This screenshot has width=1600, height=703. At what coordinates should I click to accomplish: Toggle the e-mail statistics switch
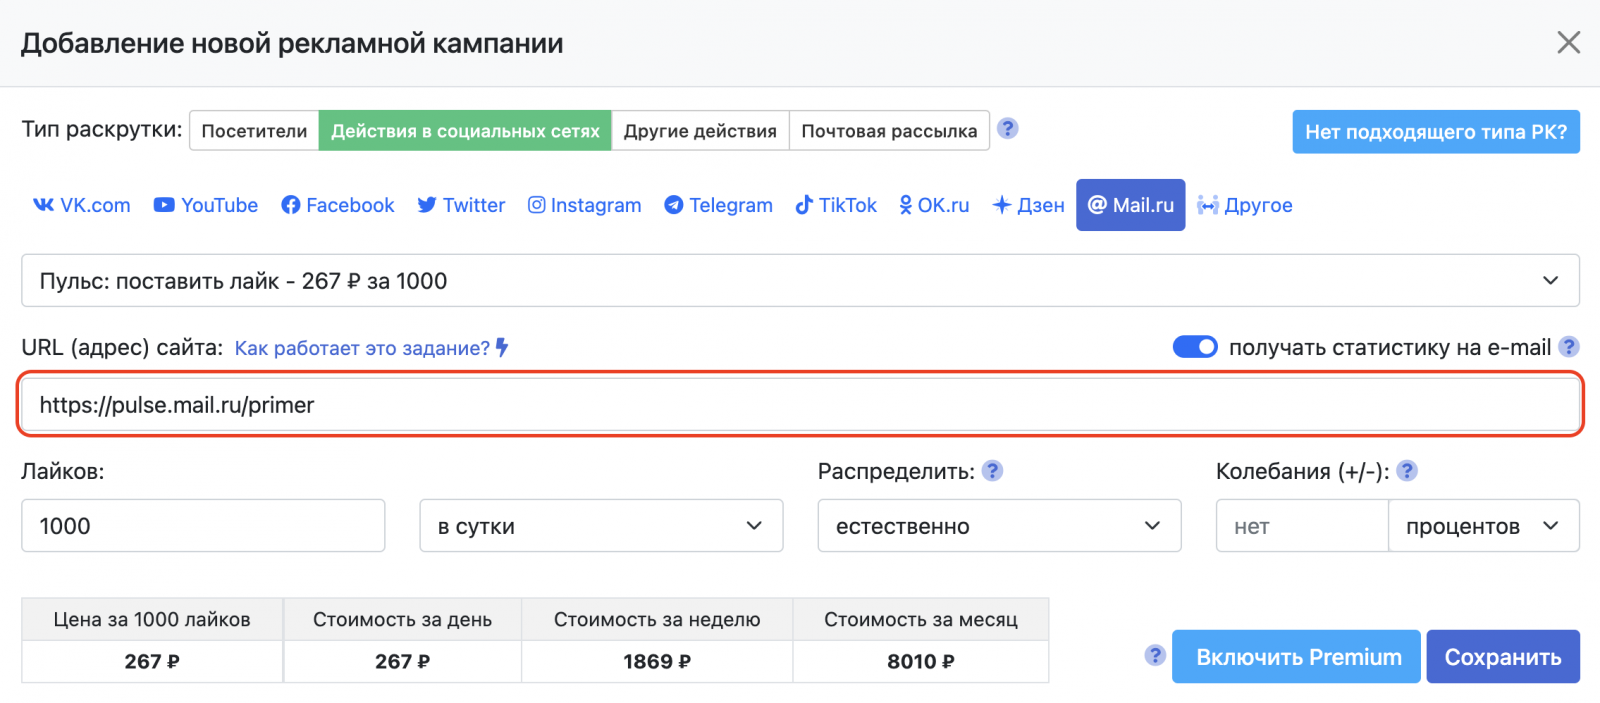[1195, 347]
